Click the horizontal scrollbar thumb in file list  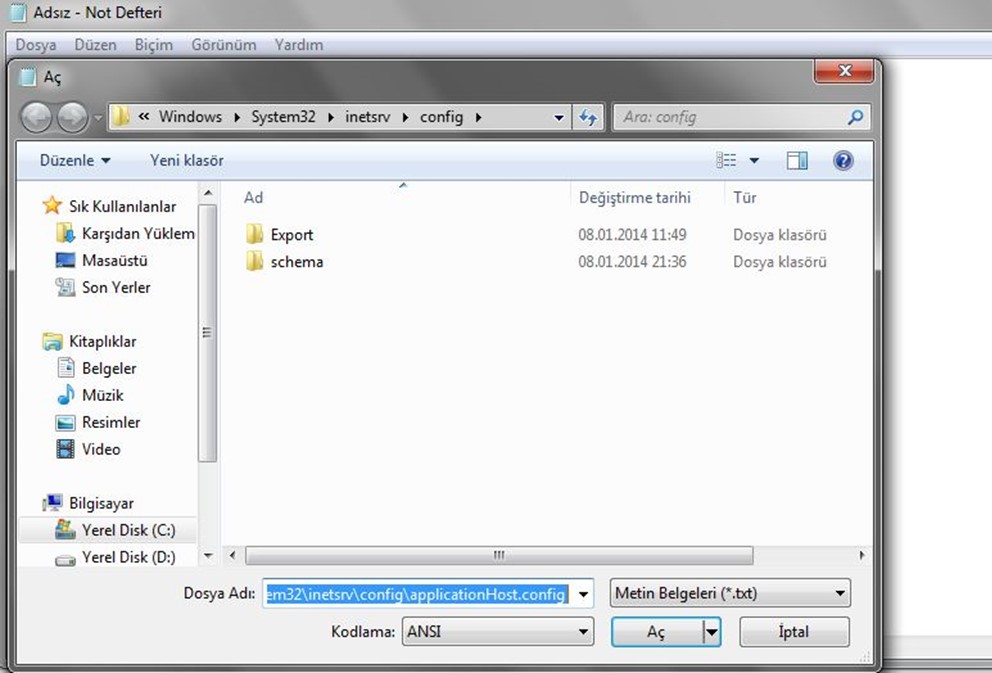point(499,555)
